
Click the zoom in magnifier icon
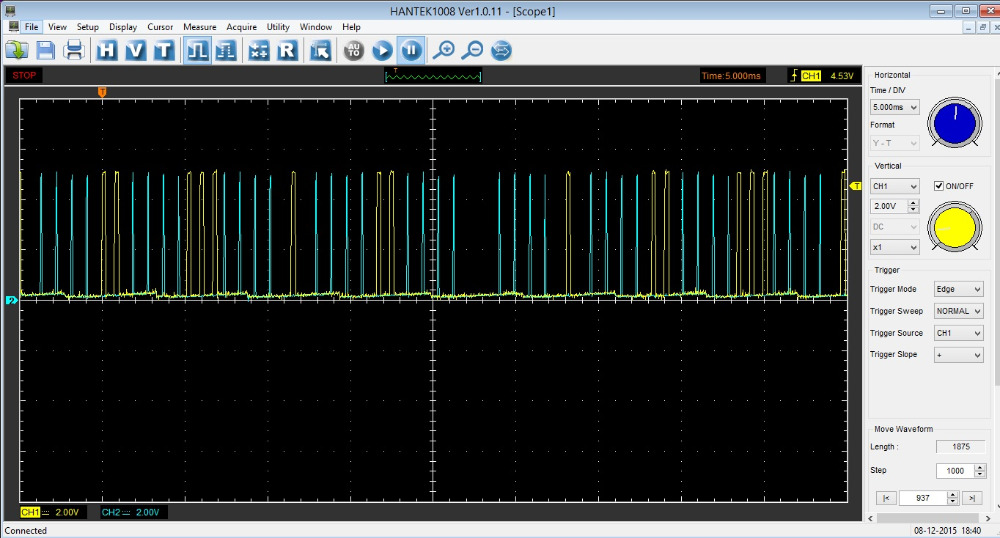click(443, 50)
